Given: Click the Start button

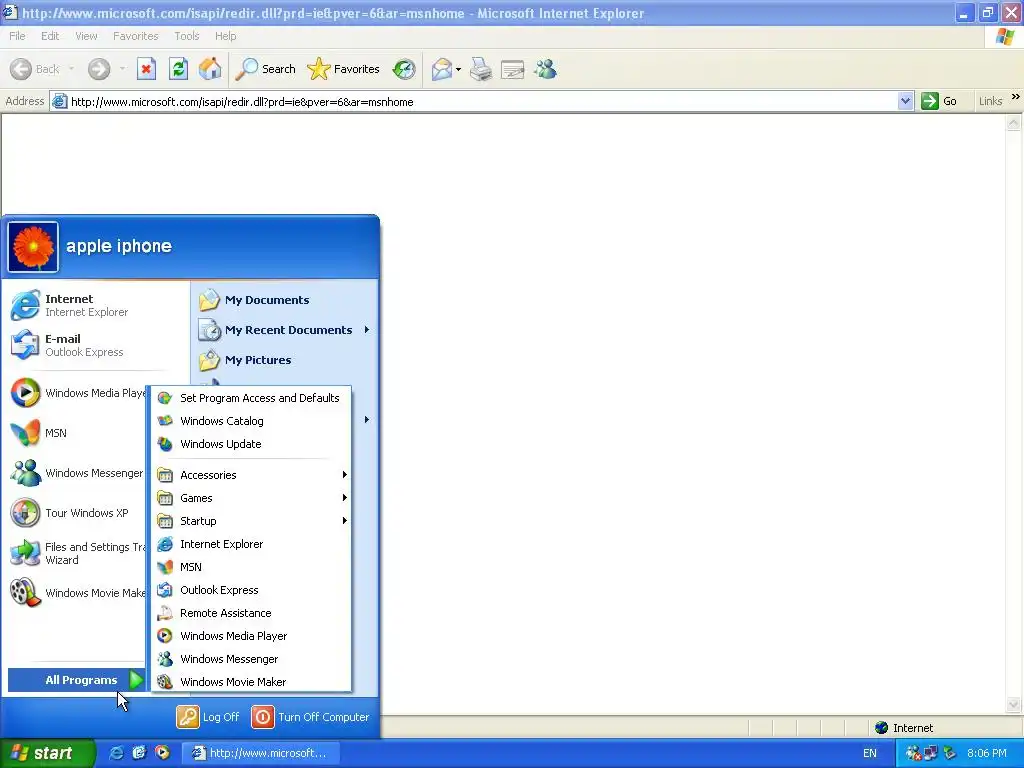Looking at the screenshot, I should point(47,753).
